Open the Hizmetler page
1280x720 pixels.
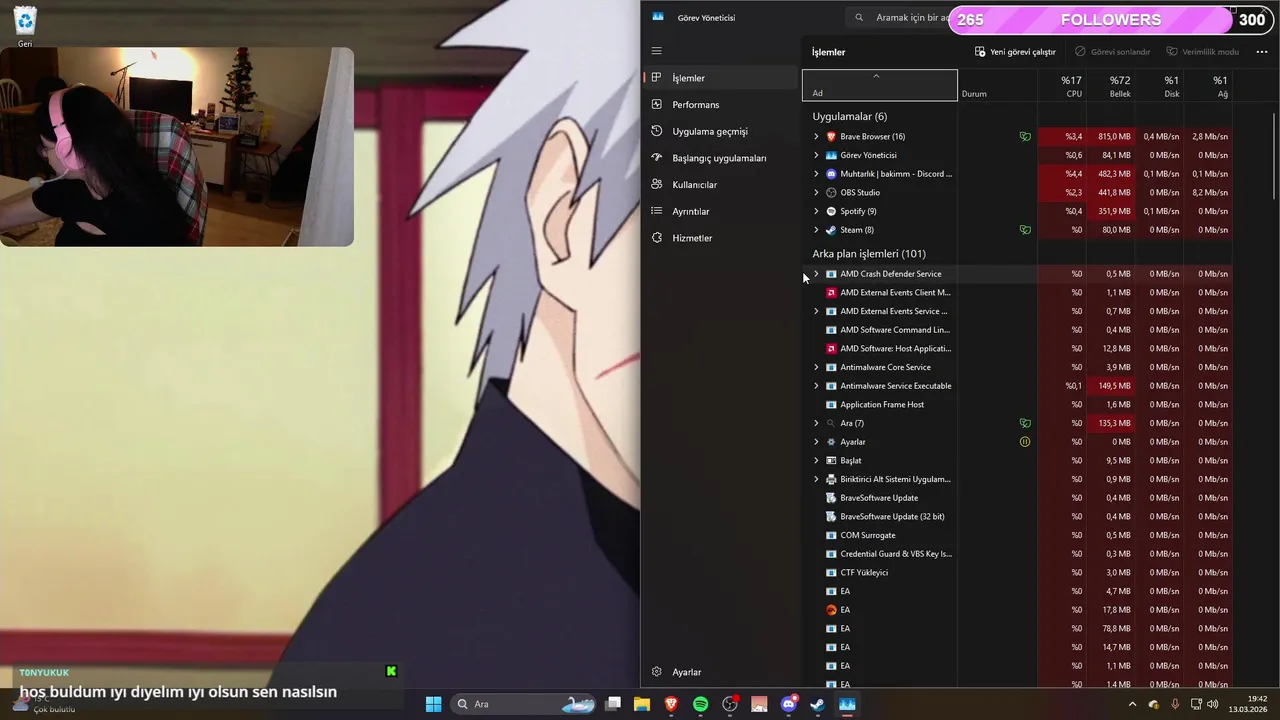720,238
